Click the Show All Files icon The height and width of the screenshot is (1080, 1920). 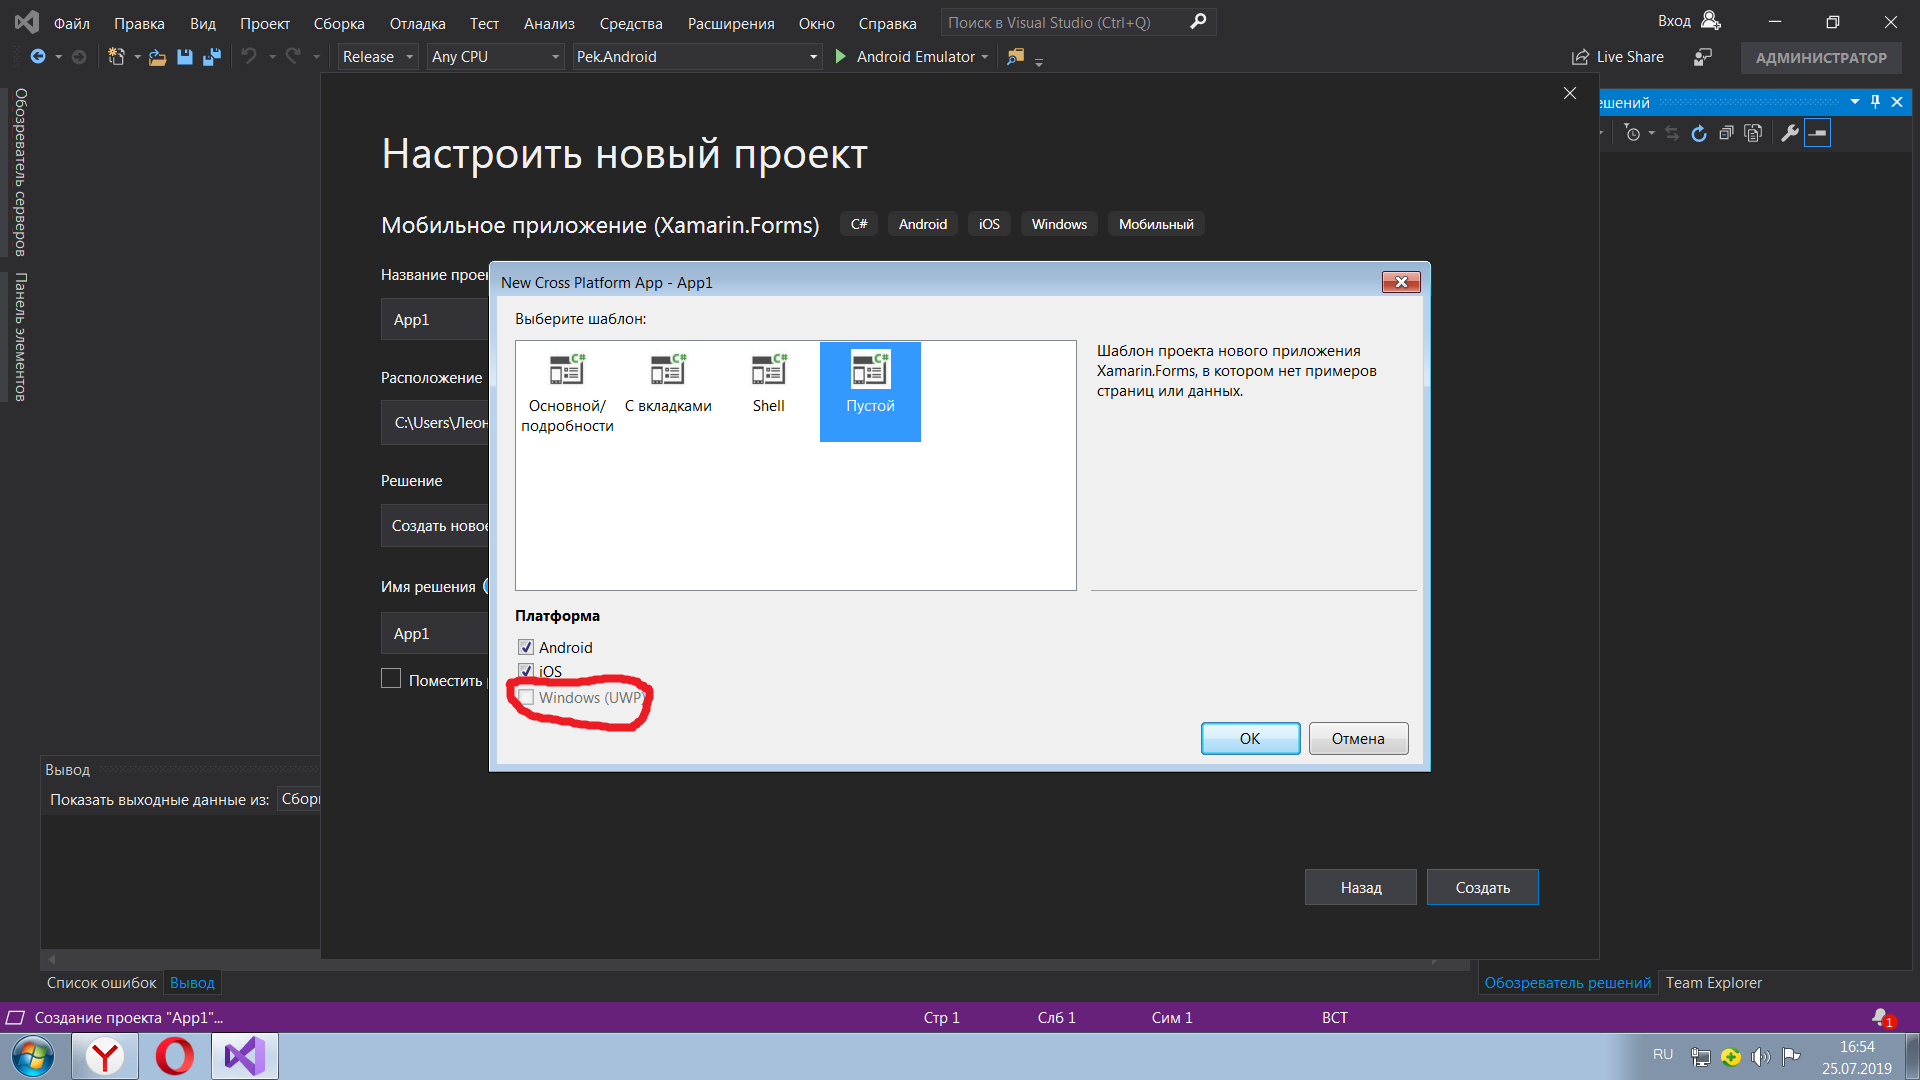pos(1753,133)
